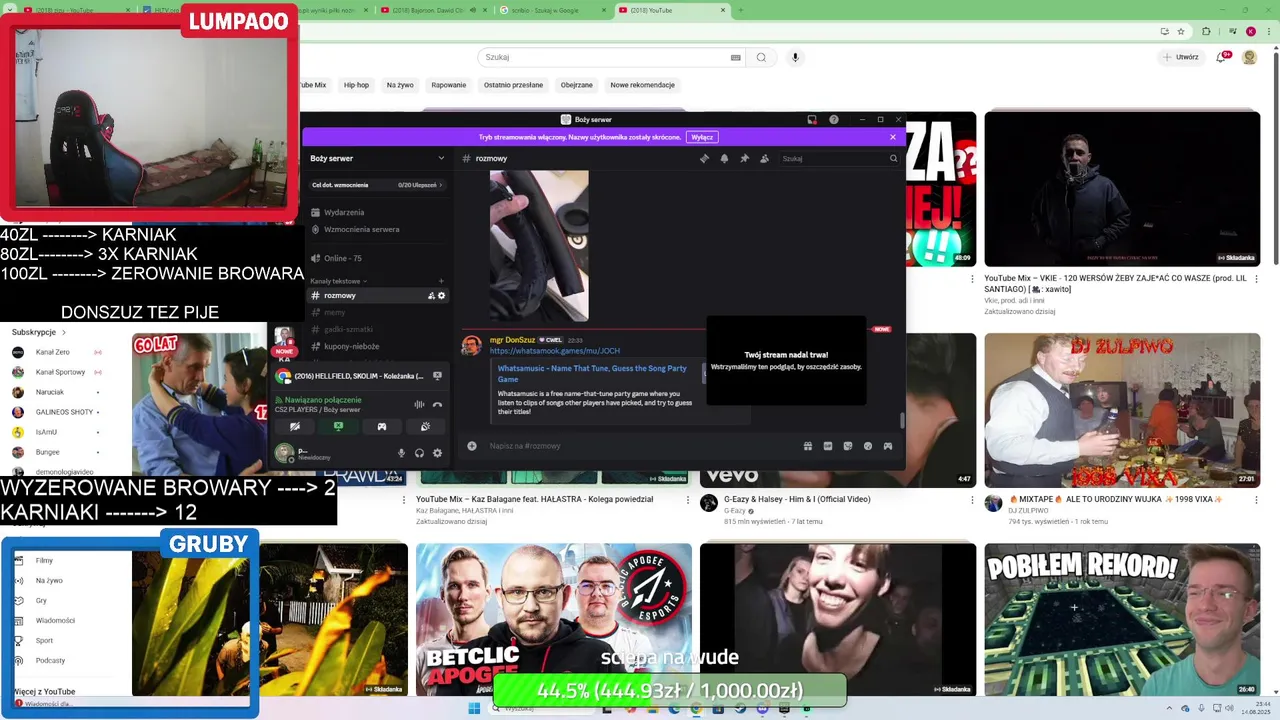The image size is (1280, 720).
Task: Open options for MIXTAPE 1998 VIXA video
Action: click(x=1257, y=501)
